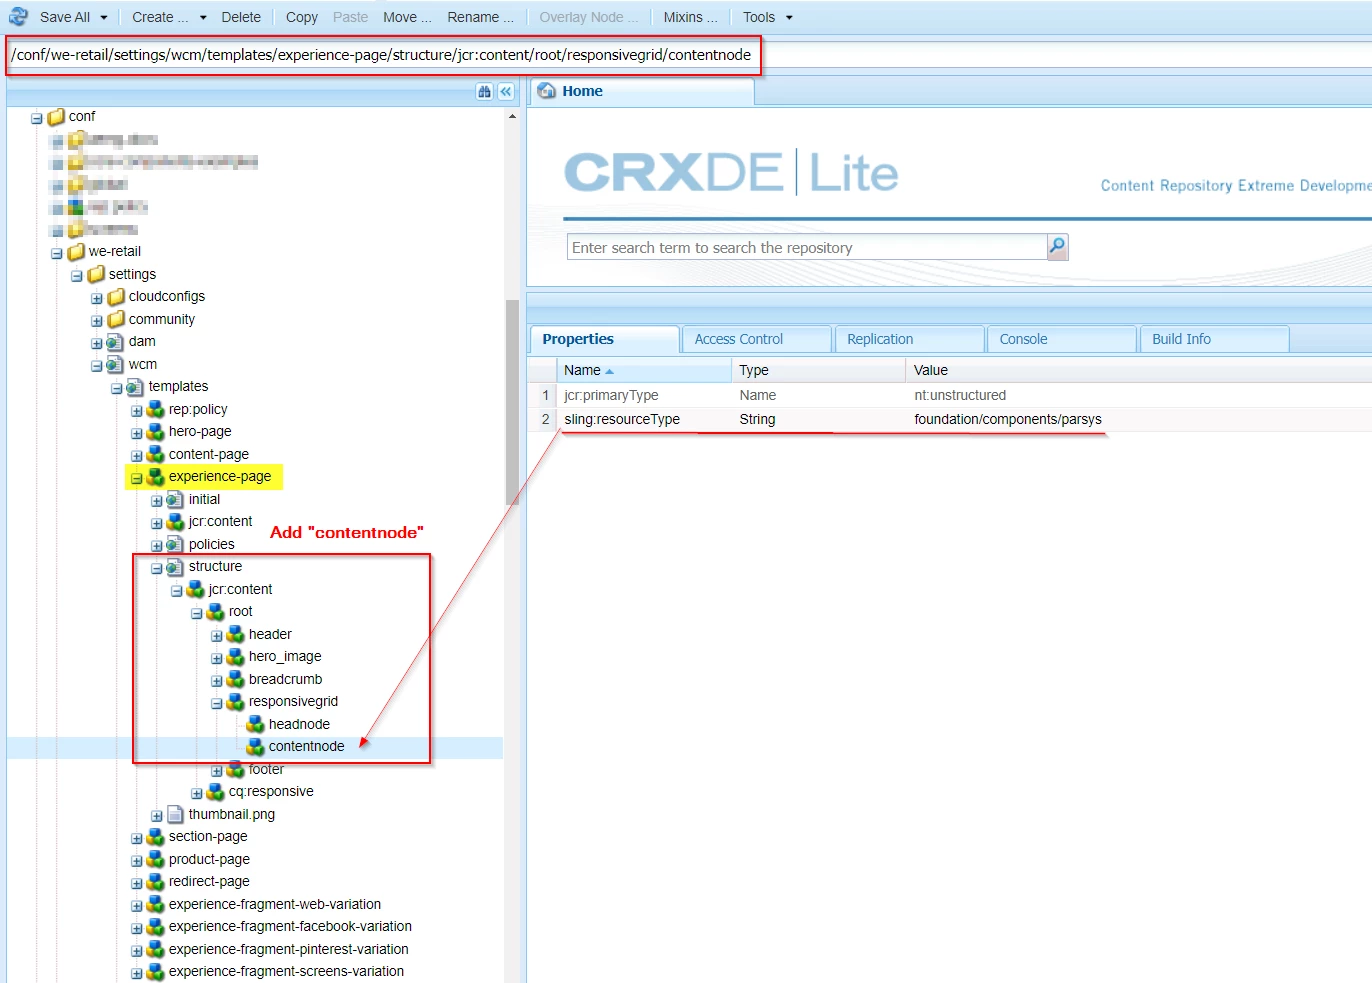The height and width of the screenshot is (983, 1372).
Task: Collapse the conf folder node
Action: (x=37, y=118)
